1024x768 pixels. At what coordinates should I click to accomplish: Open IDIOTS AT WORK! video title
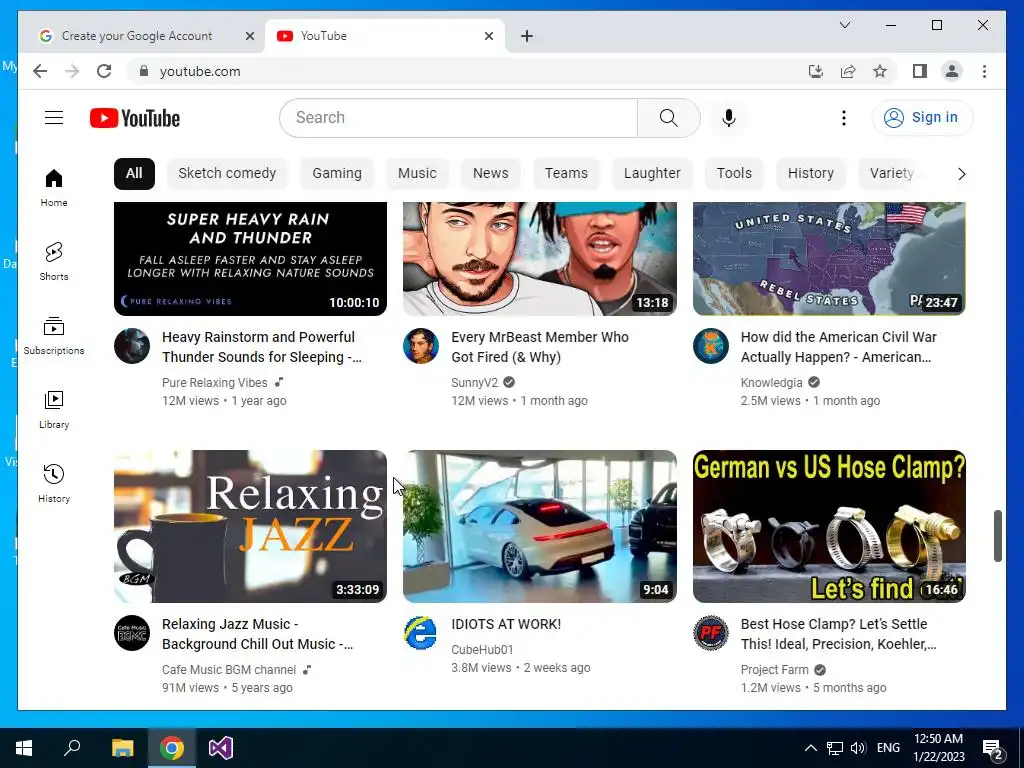[506, 624]
